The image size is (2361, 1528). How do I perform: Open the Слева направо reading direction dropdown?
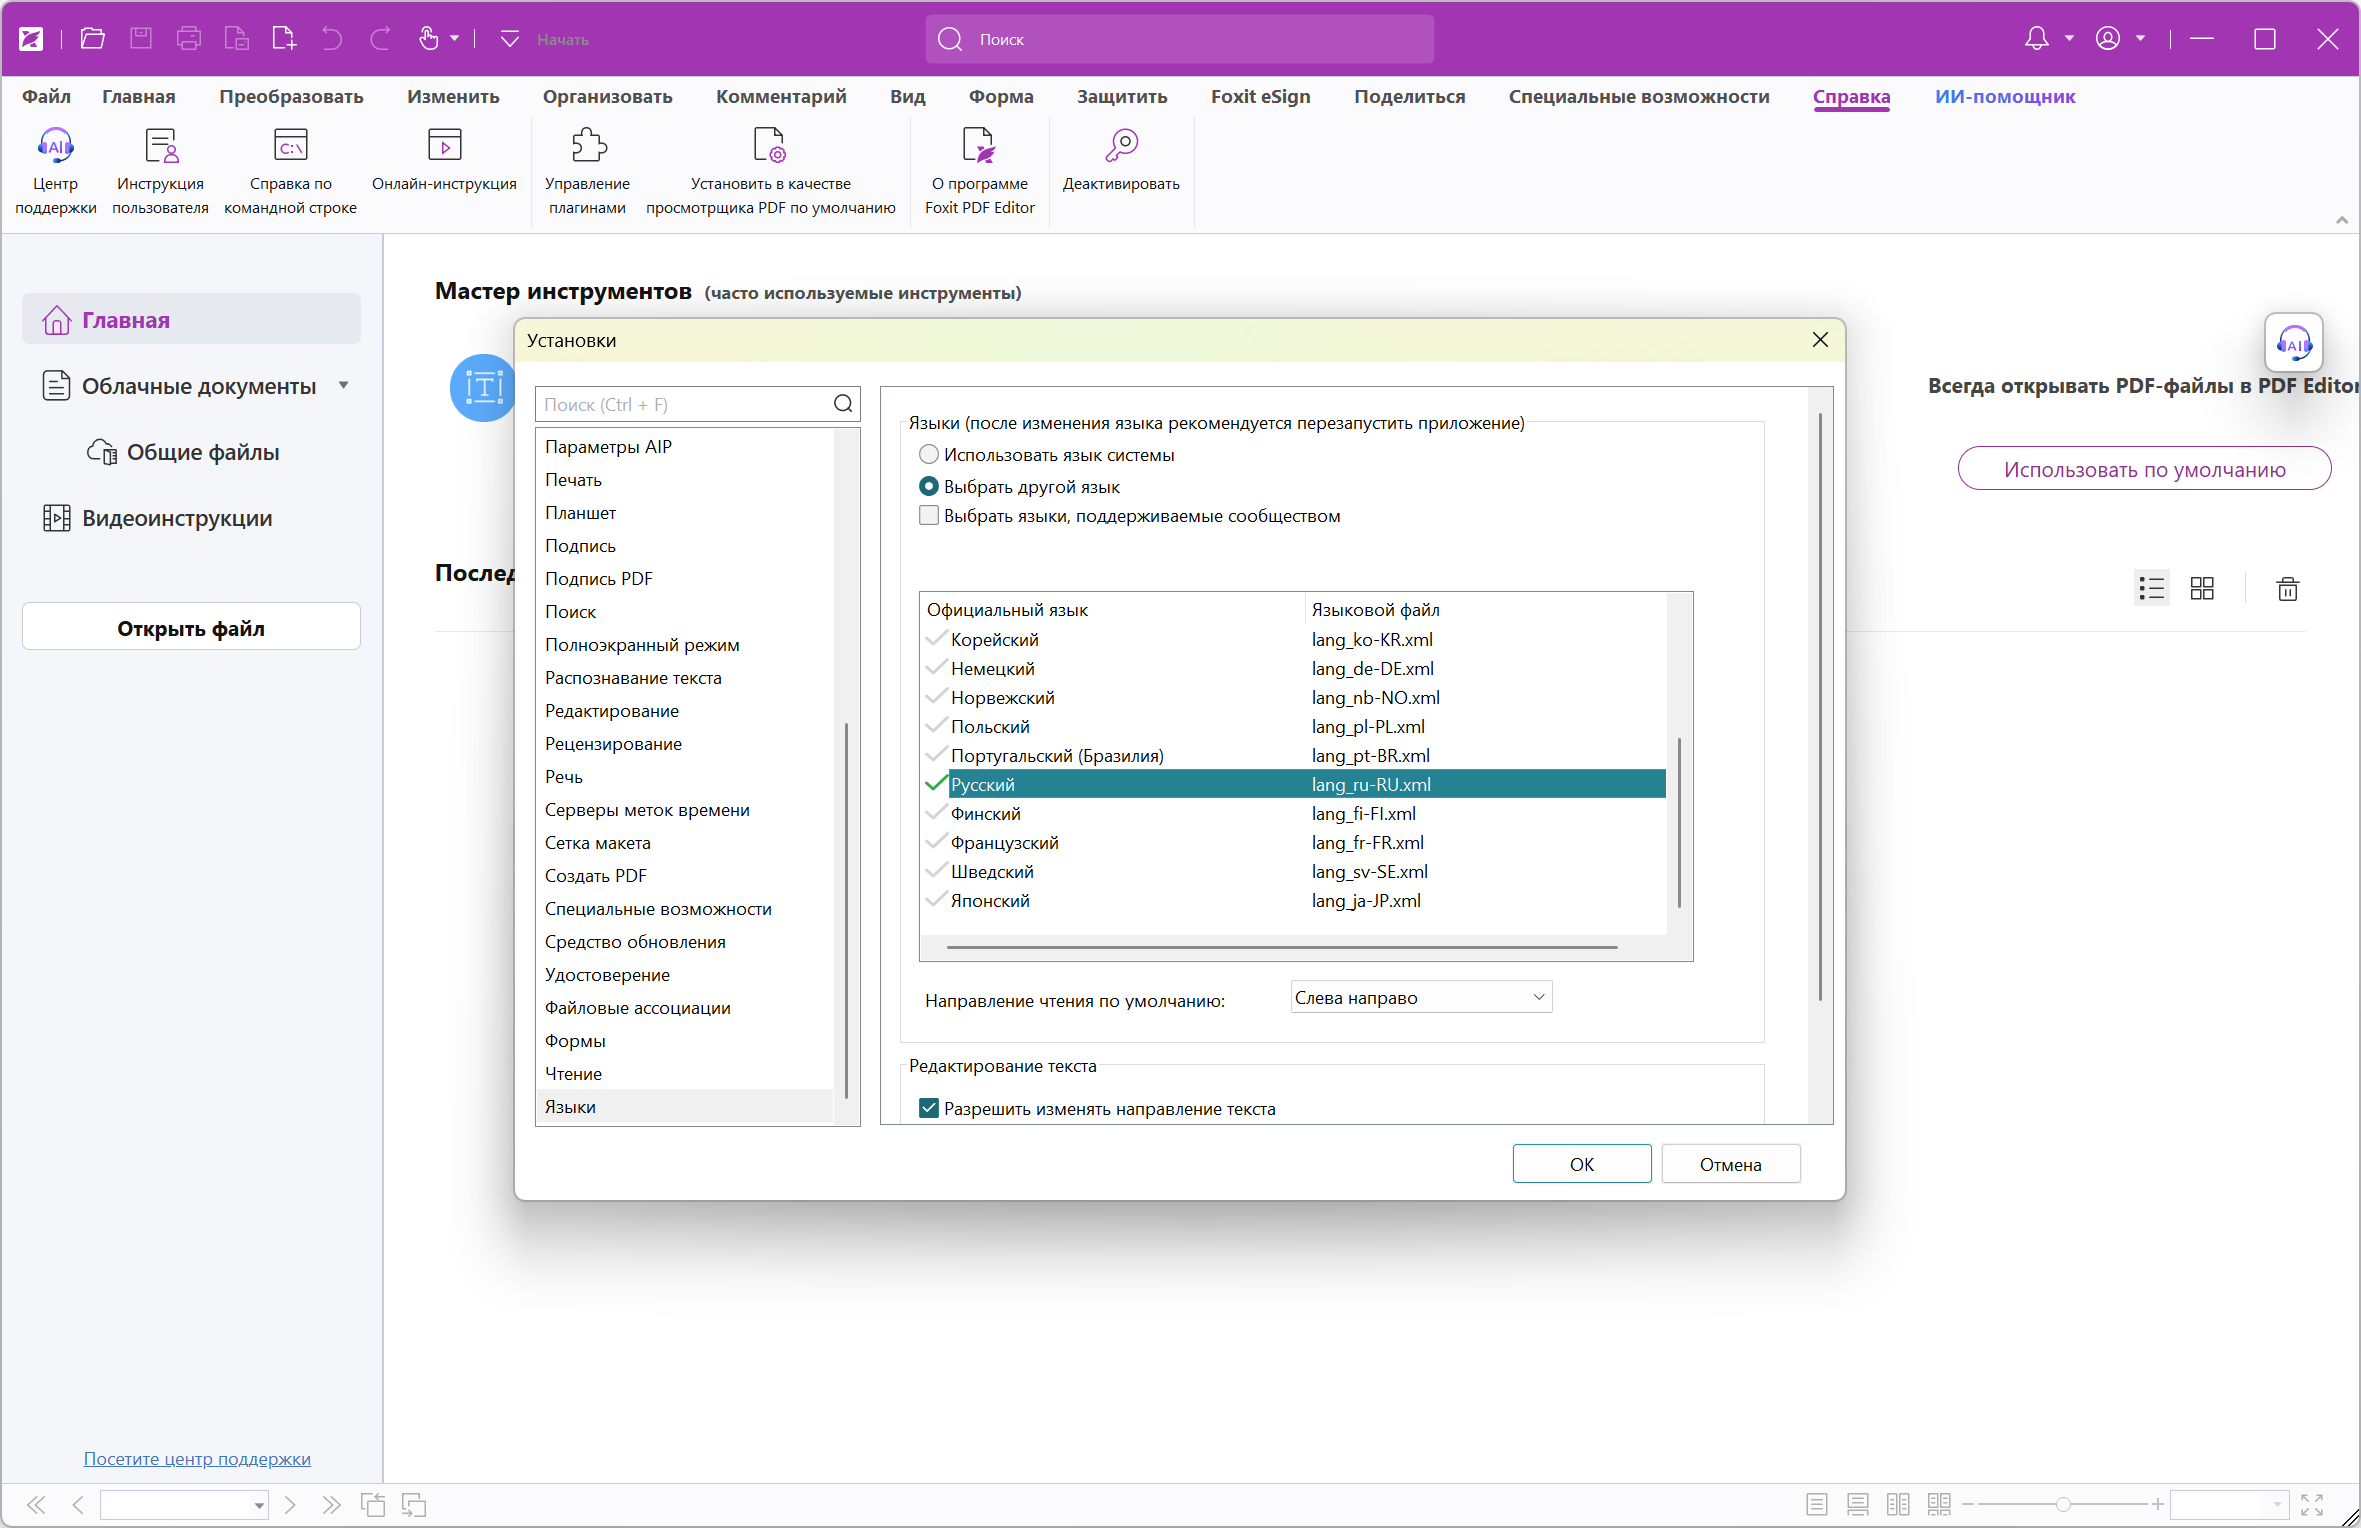pyautogui.click(x=1420, y=998)
